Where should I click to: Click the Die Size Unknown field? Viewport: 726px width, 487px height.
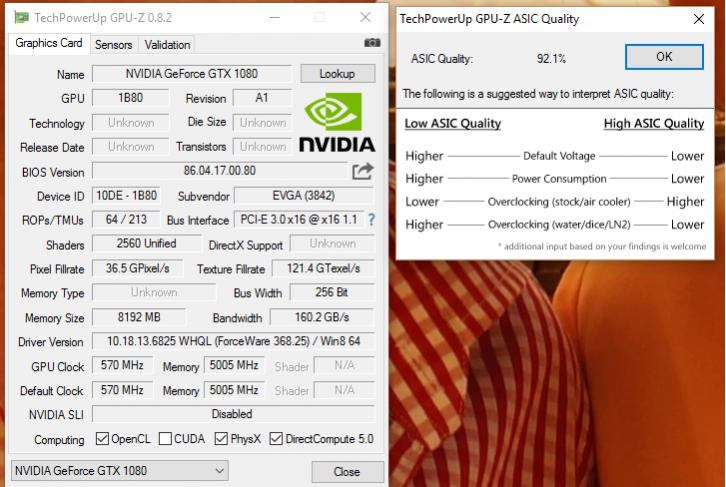tap(263, 123)
